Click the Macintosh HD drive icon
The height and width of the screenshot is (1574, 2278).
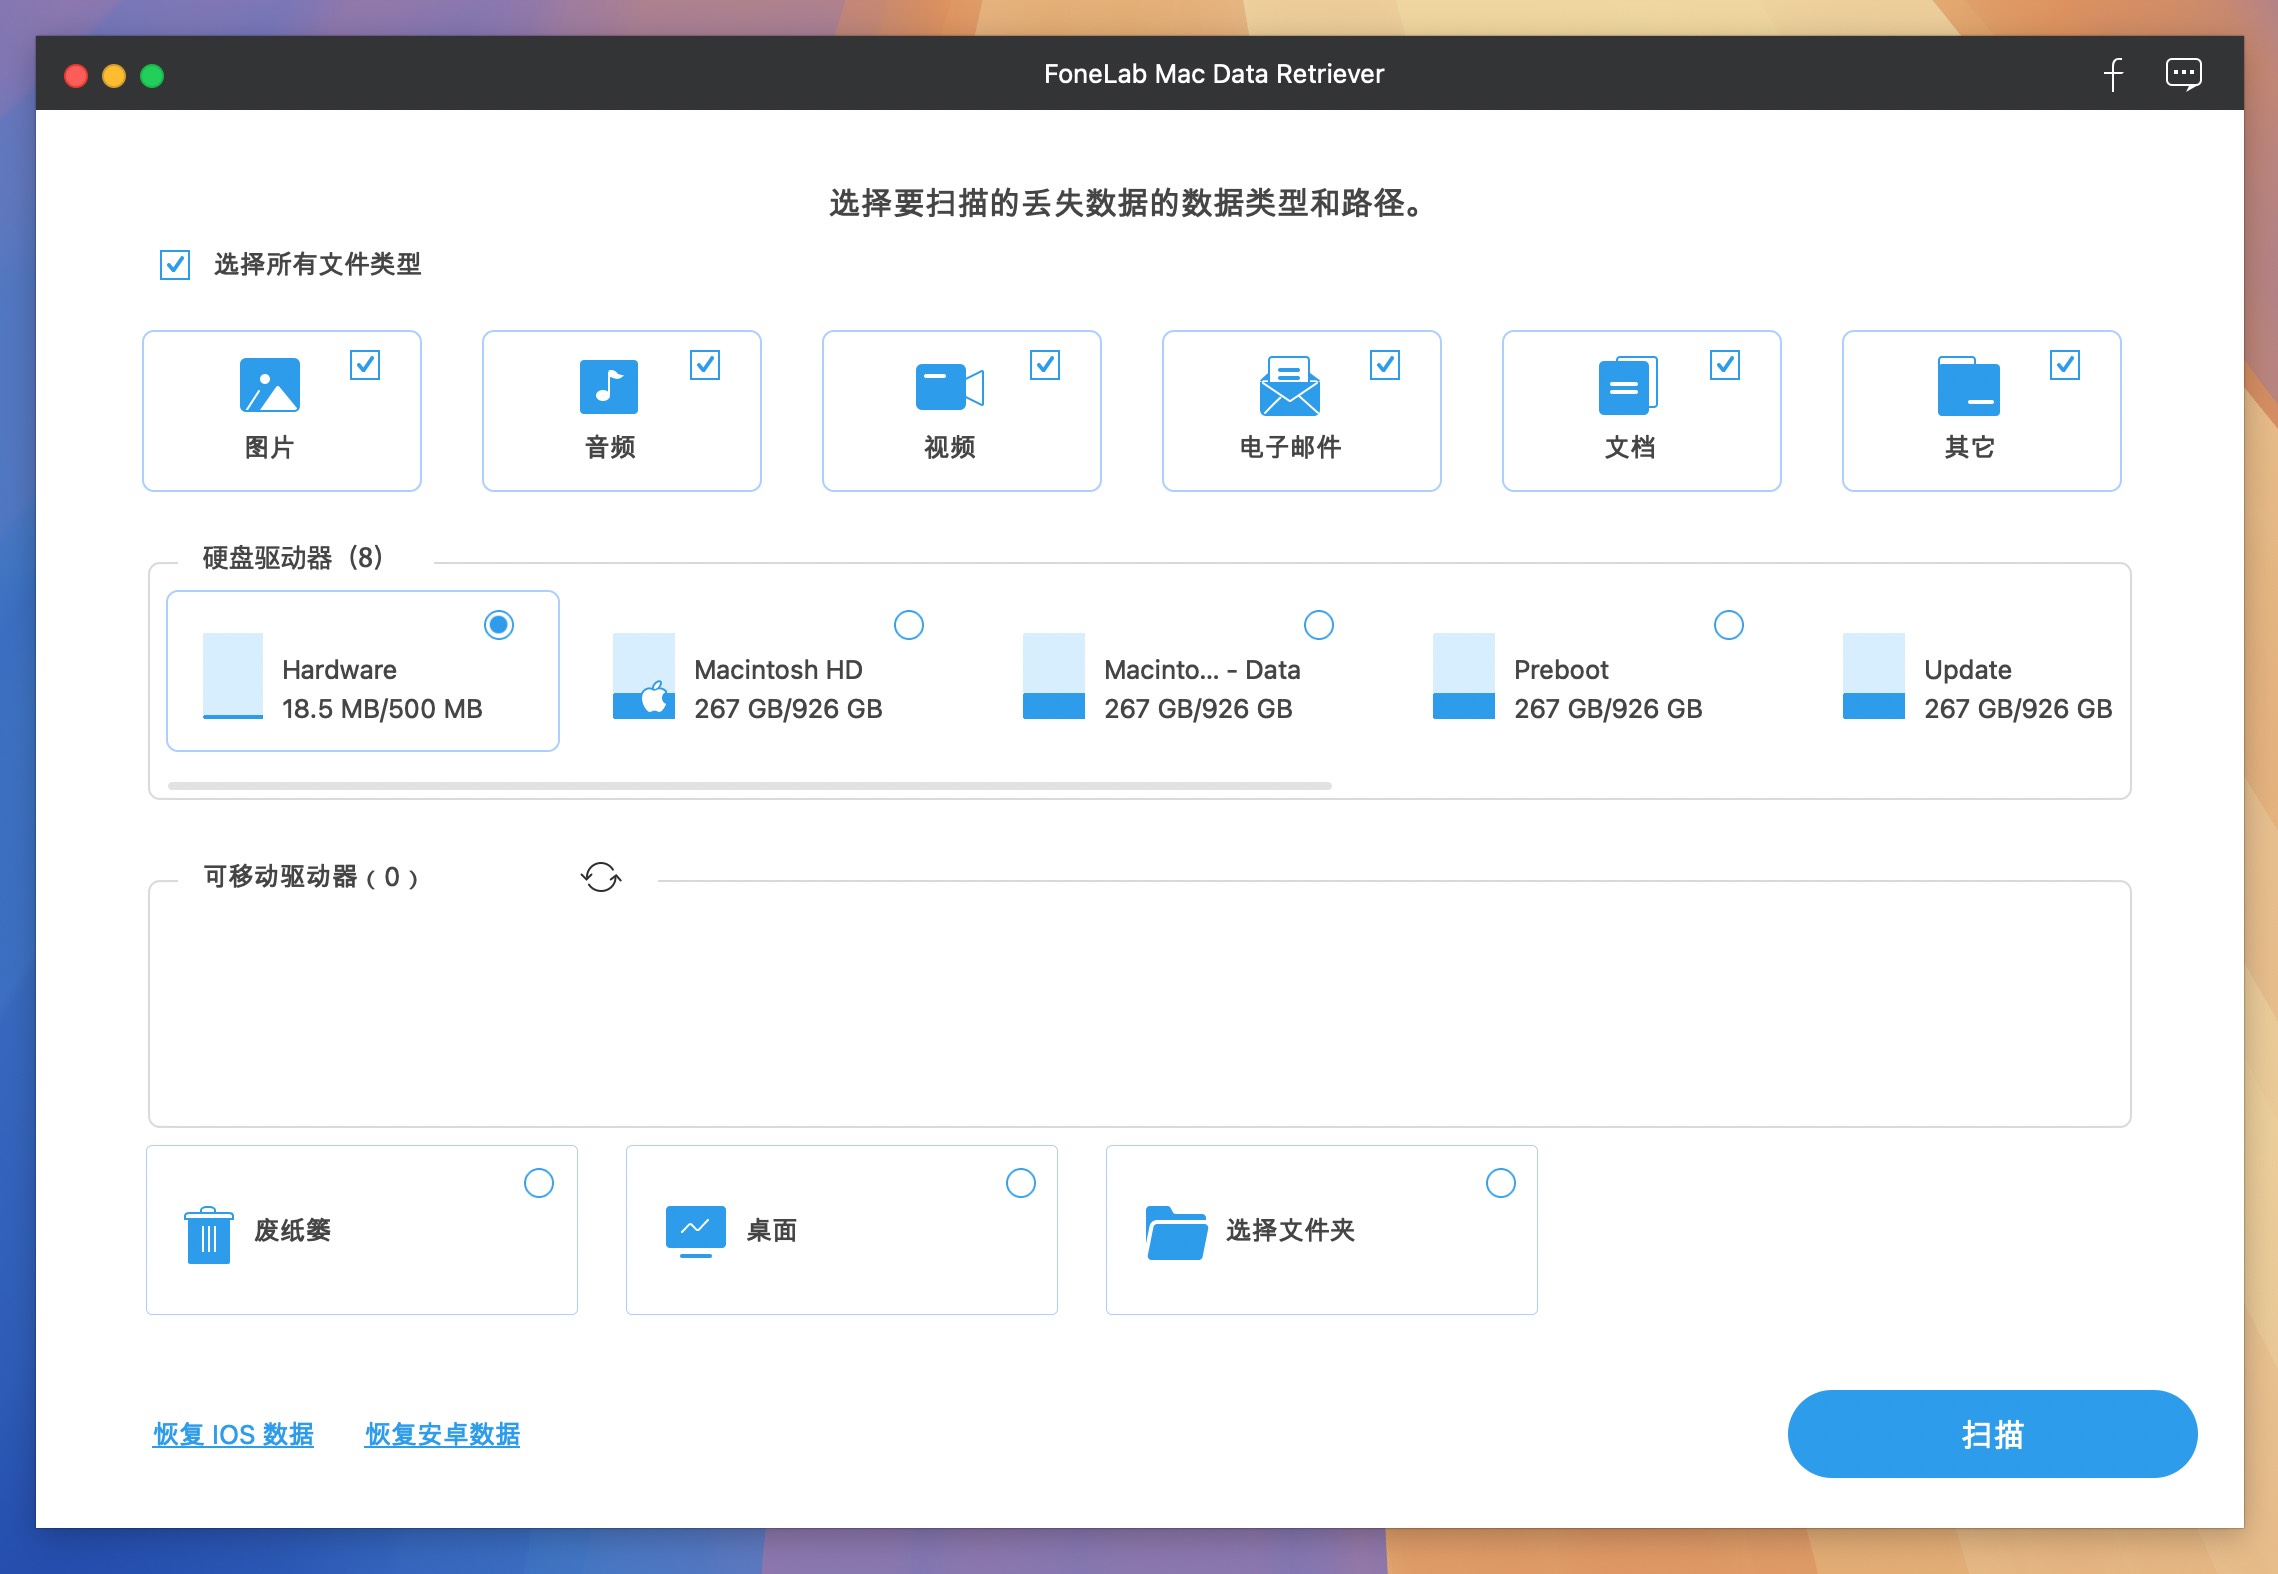(x=643, y=676)
